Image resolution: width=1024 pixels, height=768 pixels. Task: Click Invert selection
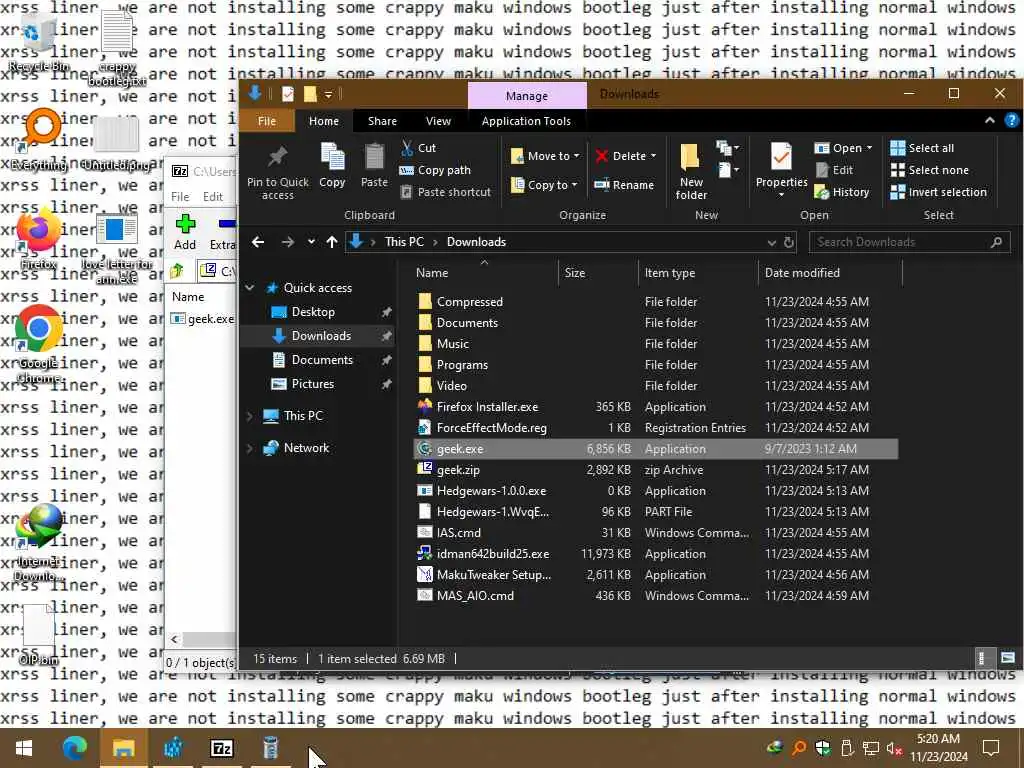point(938,192)
